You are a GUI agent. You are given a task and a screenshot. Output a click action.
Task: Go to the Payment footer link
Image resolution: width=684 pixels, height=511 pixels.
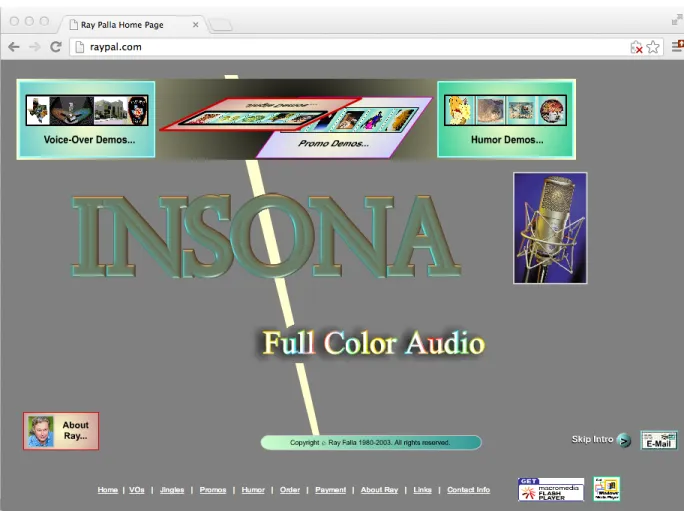coord(330,490)
